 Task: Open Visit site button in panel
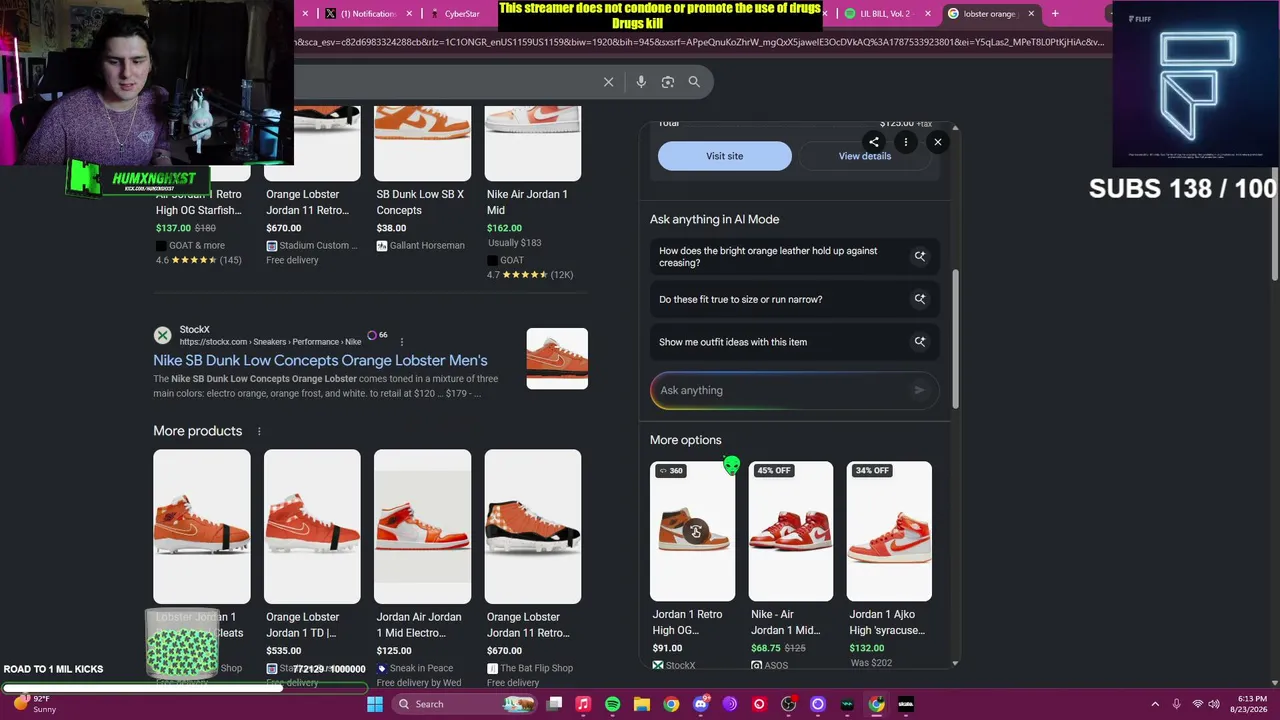point(725,156)
